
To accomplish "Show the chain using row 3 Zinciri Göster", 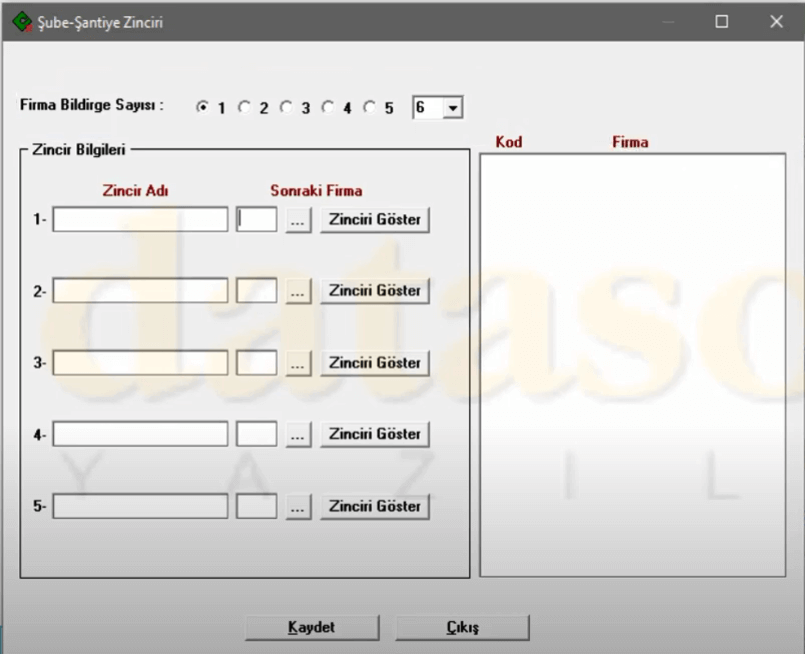I will pos(375,363).
